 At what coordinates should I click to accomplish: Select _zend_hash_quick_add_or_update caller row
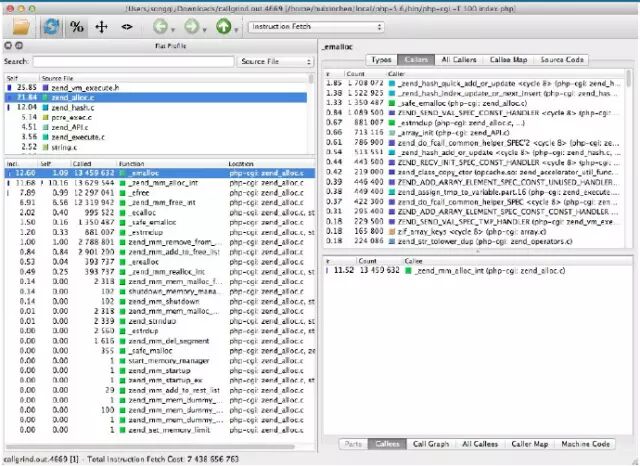point(474,83)
